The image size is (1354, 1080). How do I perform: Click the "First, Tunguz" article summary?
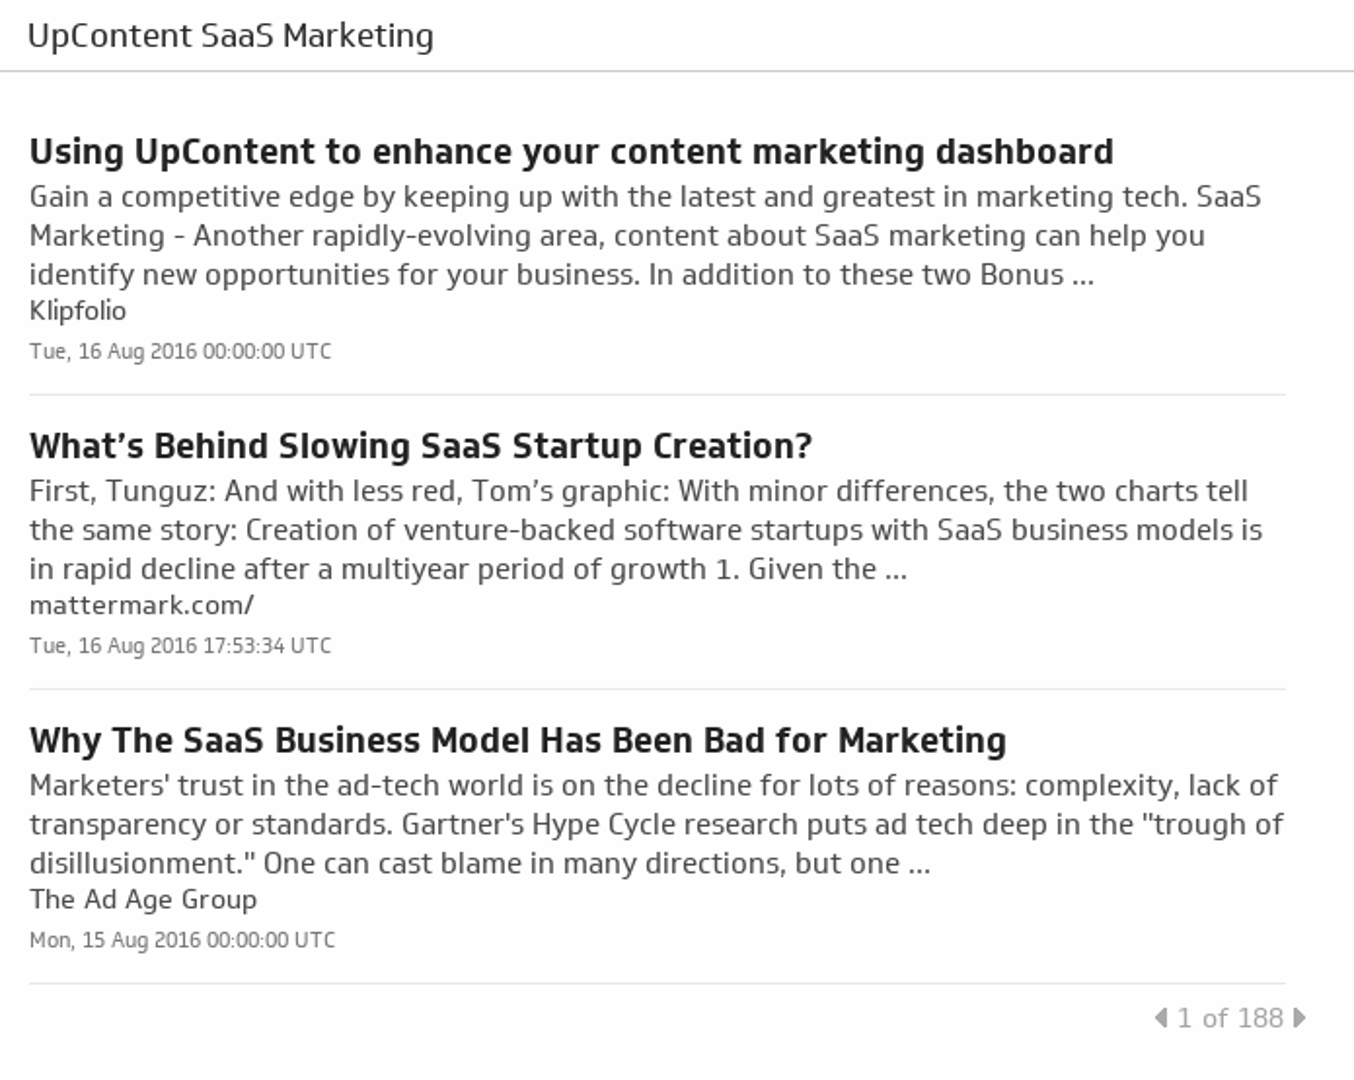[x=644, y=530]
